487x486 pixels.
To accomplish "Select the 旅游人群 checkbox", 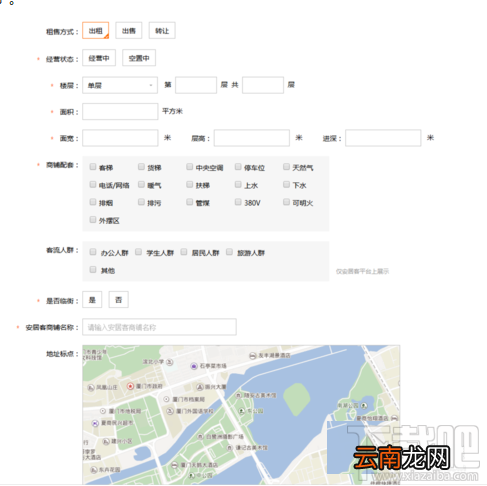I will tap(229, 252).
